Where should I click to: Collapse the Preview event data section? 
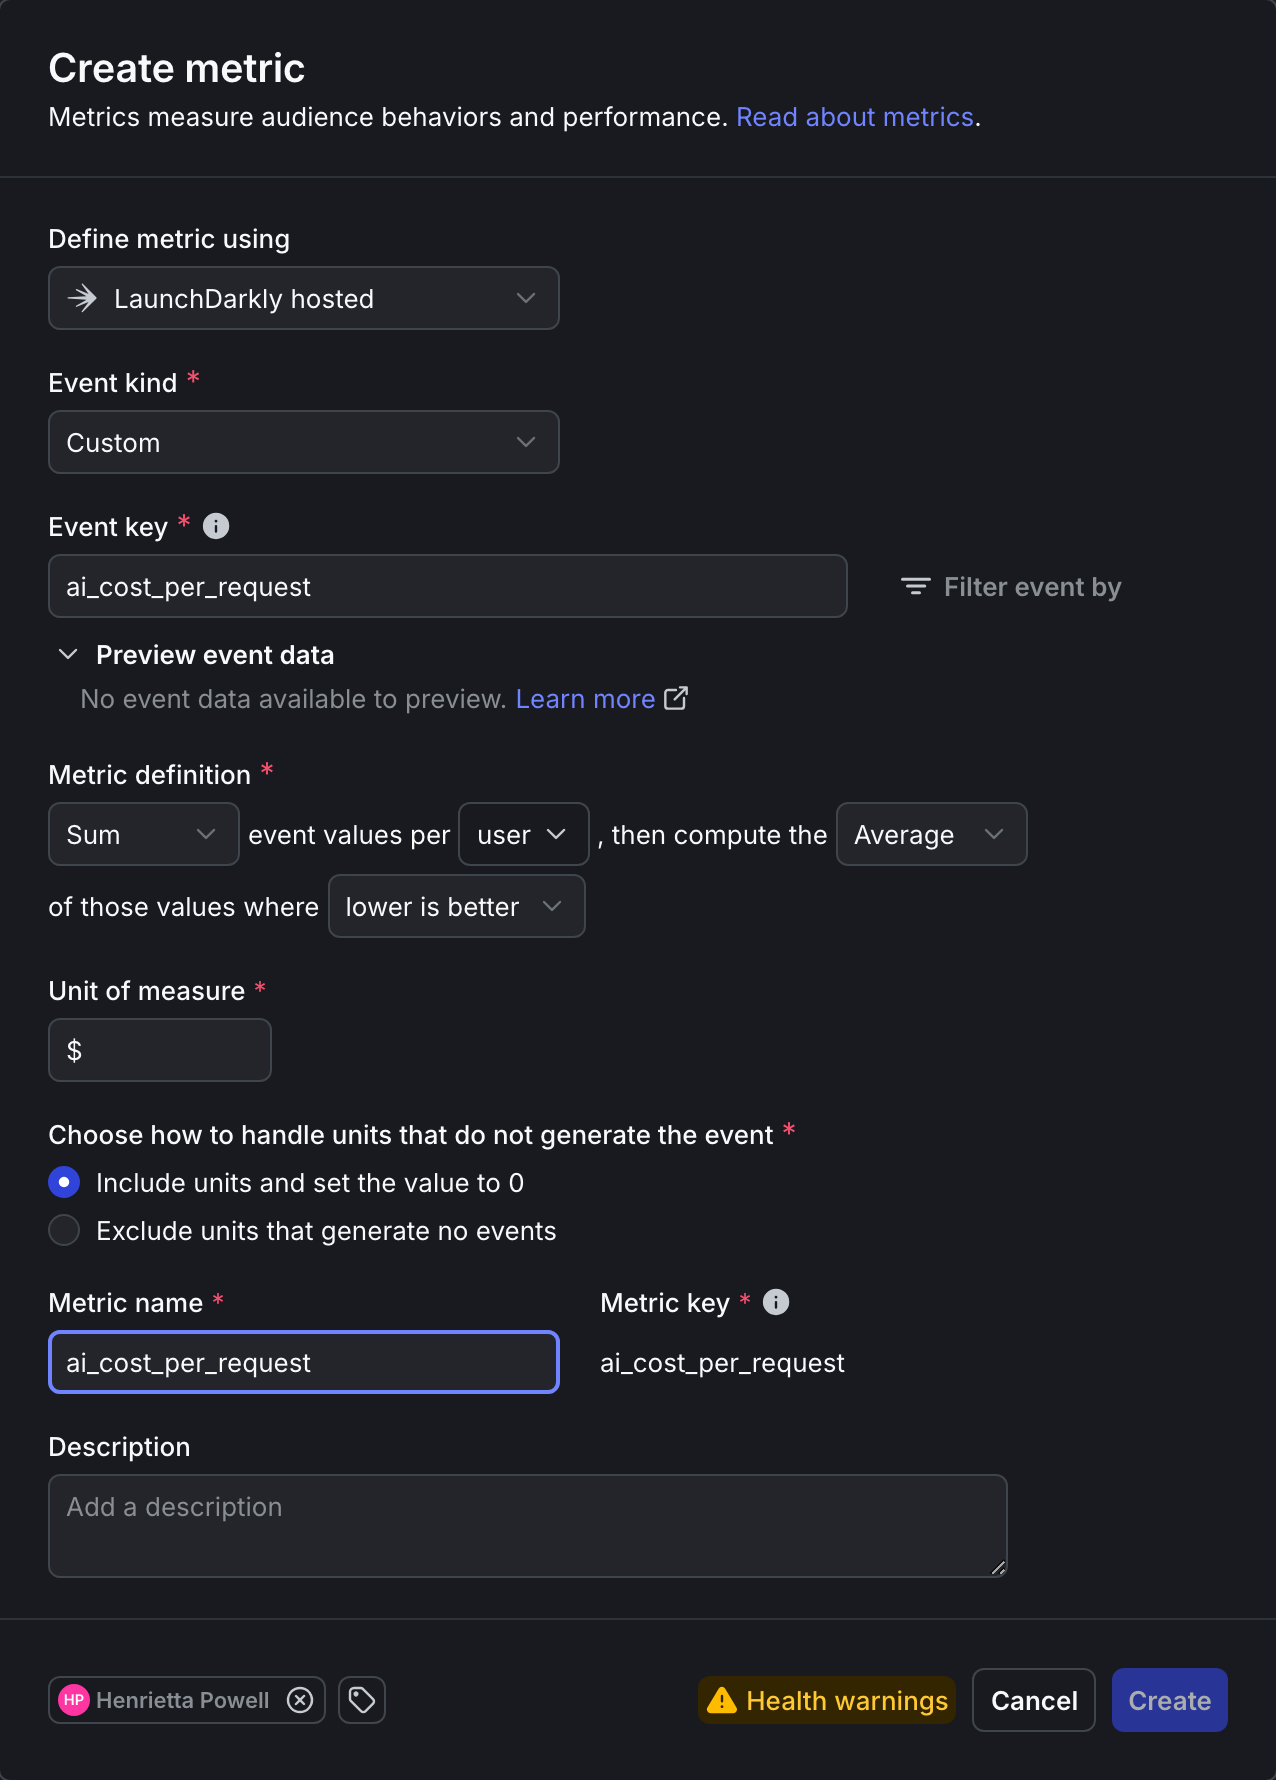tap(68, 654)
